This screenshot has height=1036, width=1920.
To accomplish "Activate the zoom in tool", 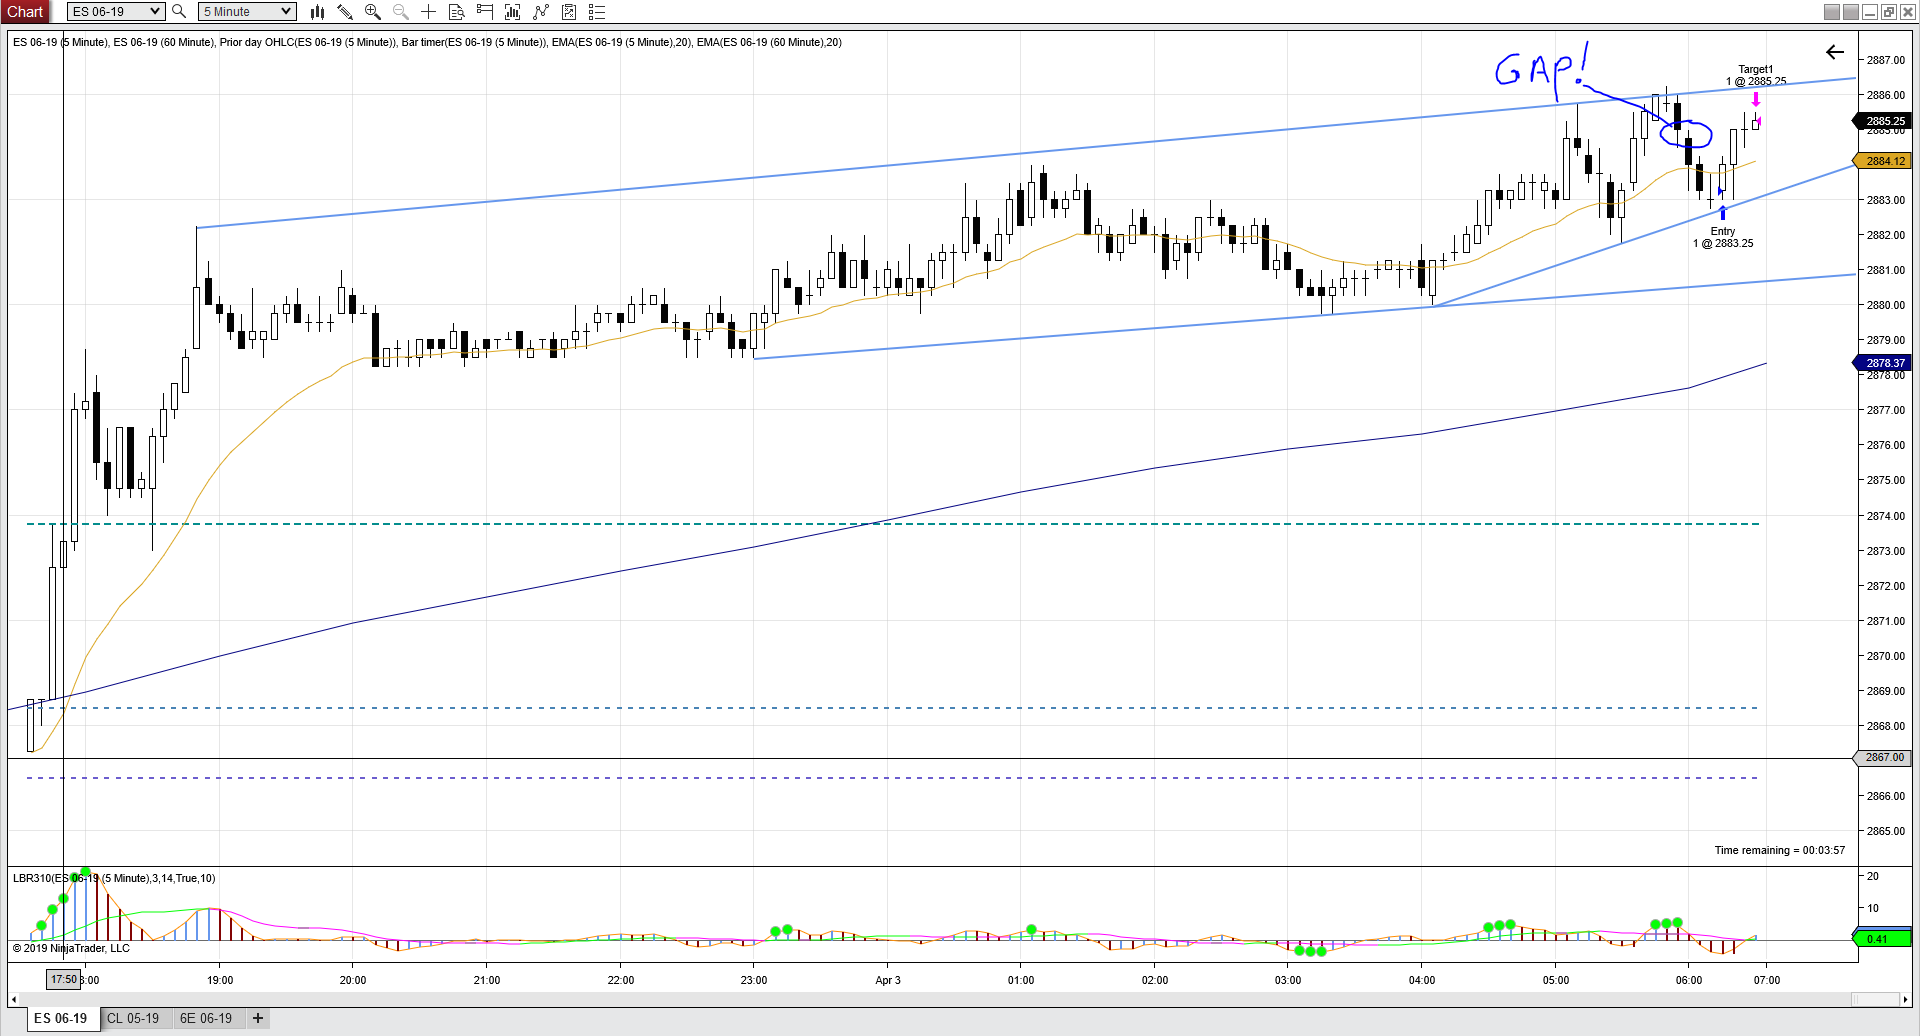I will [x=373, y=12].
